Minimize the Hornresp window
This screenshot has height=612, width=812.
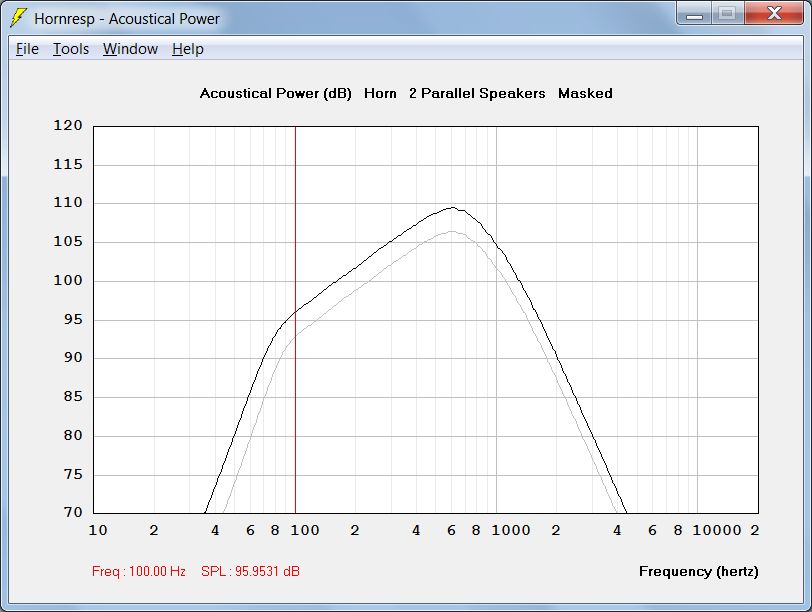click(694, 13)
